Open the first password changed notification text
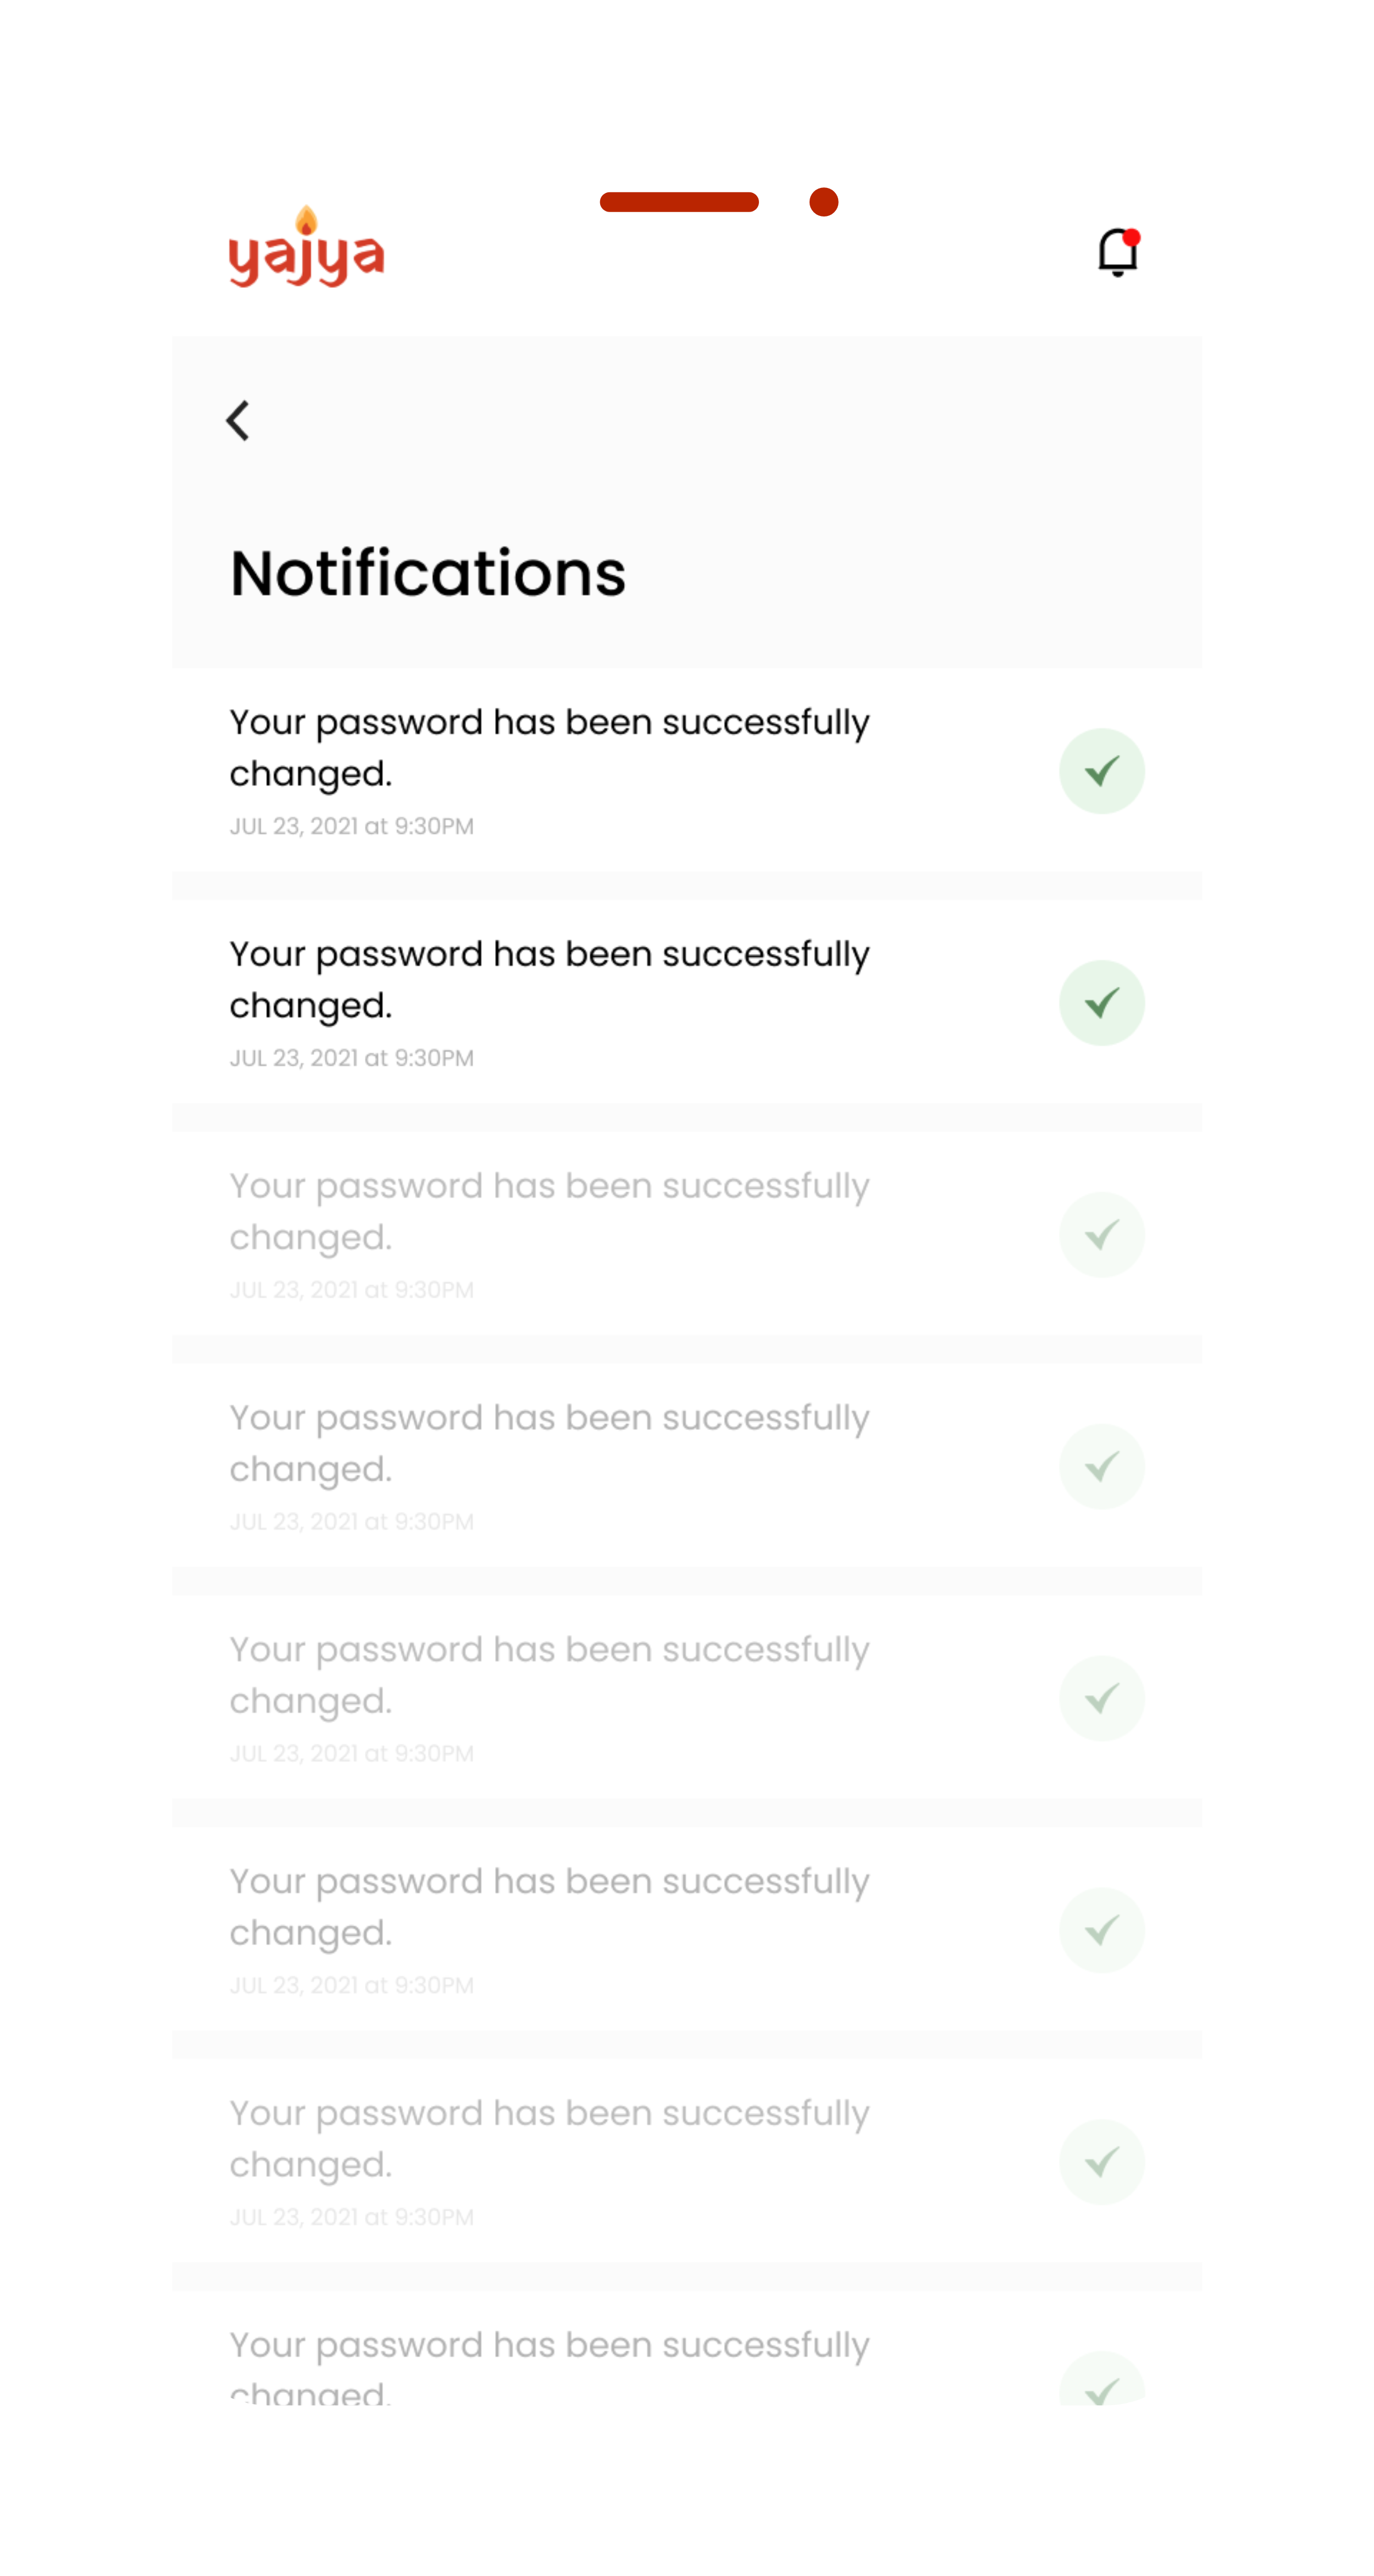 click(549, 747)
